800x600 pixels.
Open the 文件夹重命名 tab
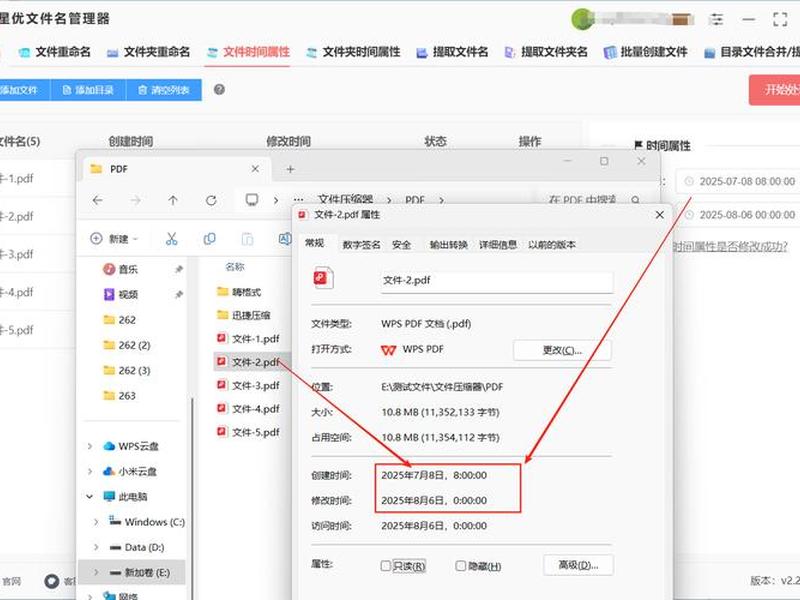[148, 52]
